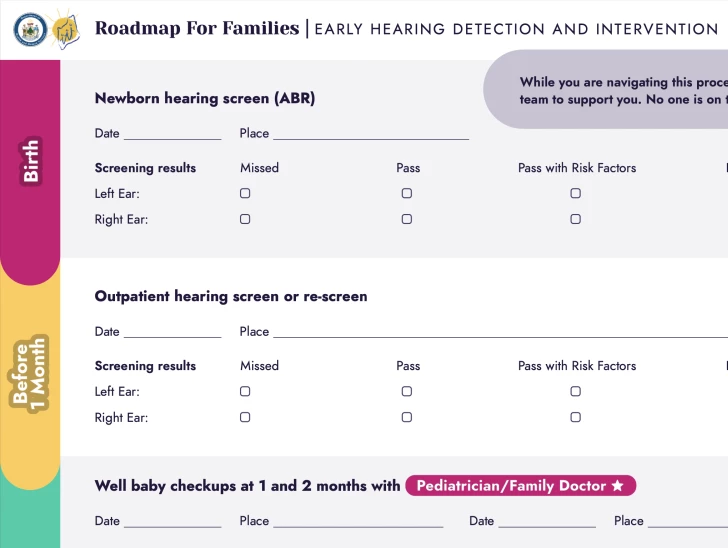Check Right Ear Missed under Newborn hearing screen
Viewport: 728px width, 548px height.
point(245,219)
